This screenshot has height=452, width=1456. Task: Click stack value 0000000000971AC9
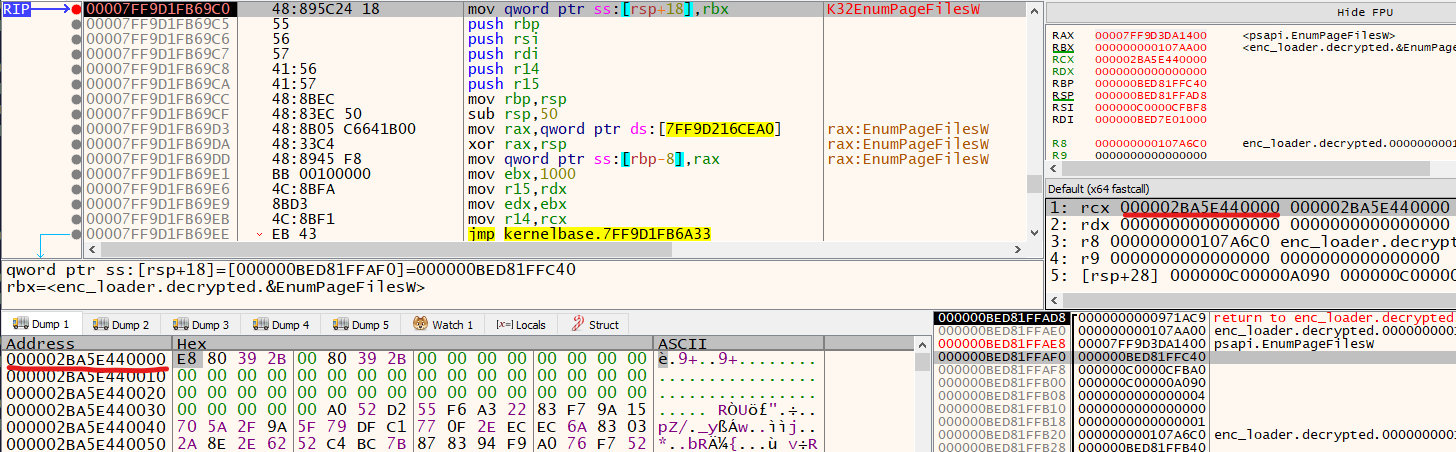coord(1140,317)
